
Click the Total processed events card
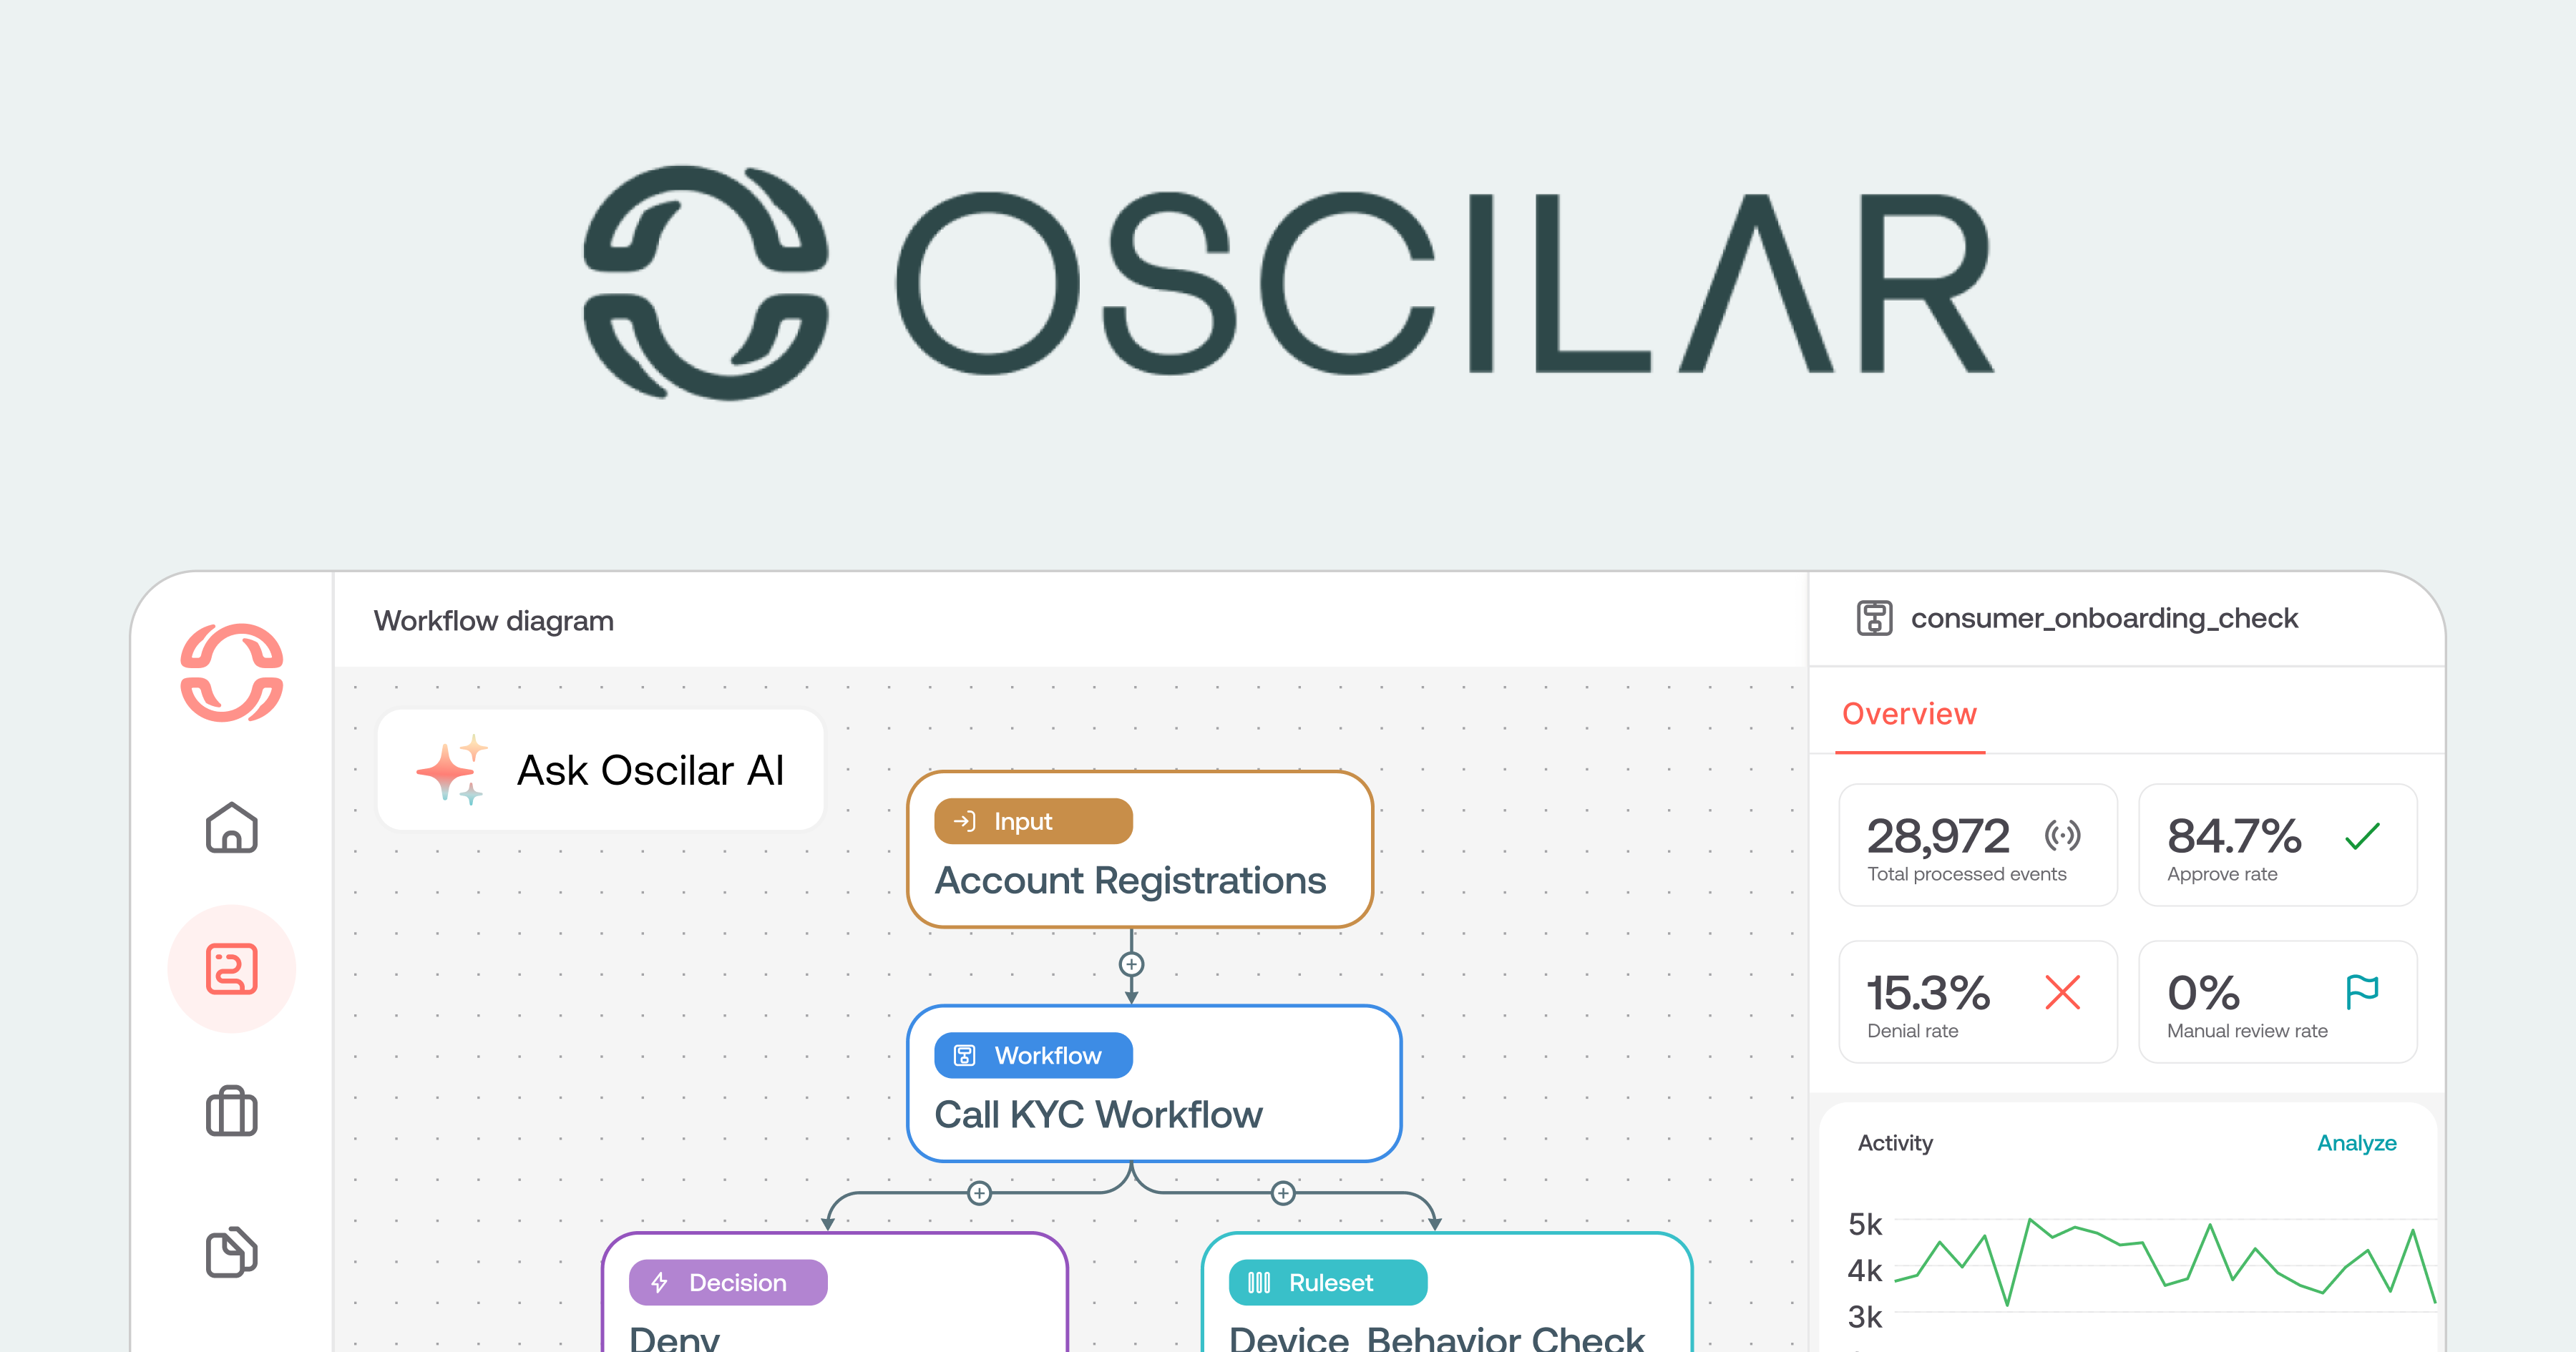click(x=1977, y=846)
